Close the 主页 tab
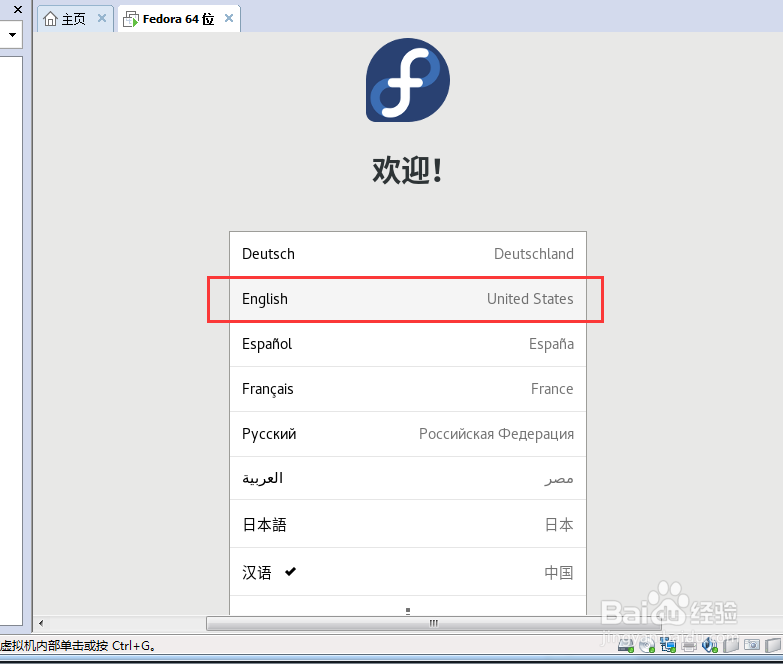This screenshot has height=664, width=783. [x=102, y=18]
